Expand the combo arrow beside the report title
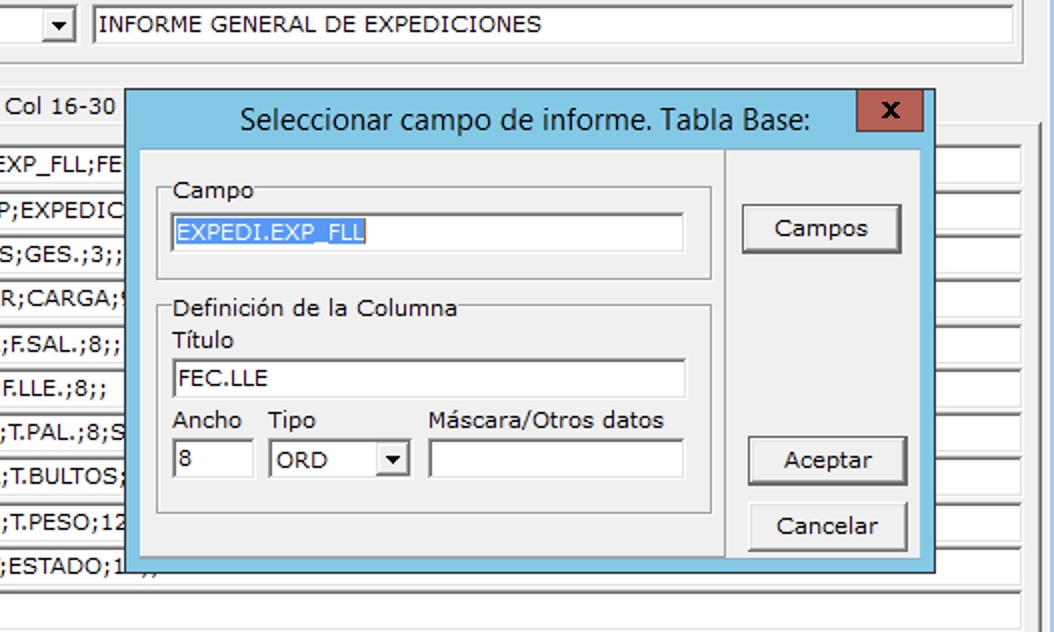 [x=59, y=26]
